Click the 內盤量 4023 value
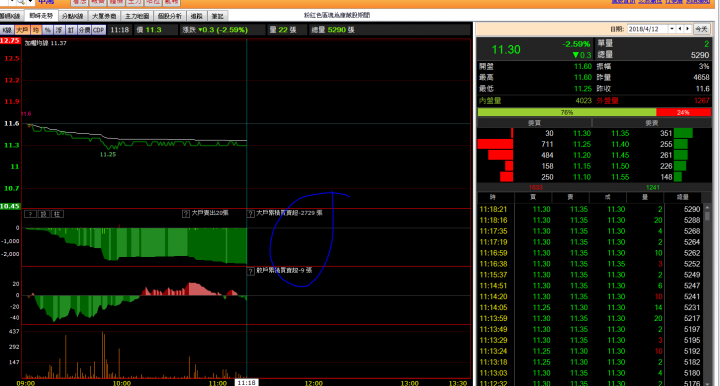The width and height of the screenshot is (720, 386). tap(583, 101)
